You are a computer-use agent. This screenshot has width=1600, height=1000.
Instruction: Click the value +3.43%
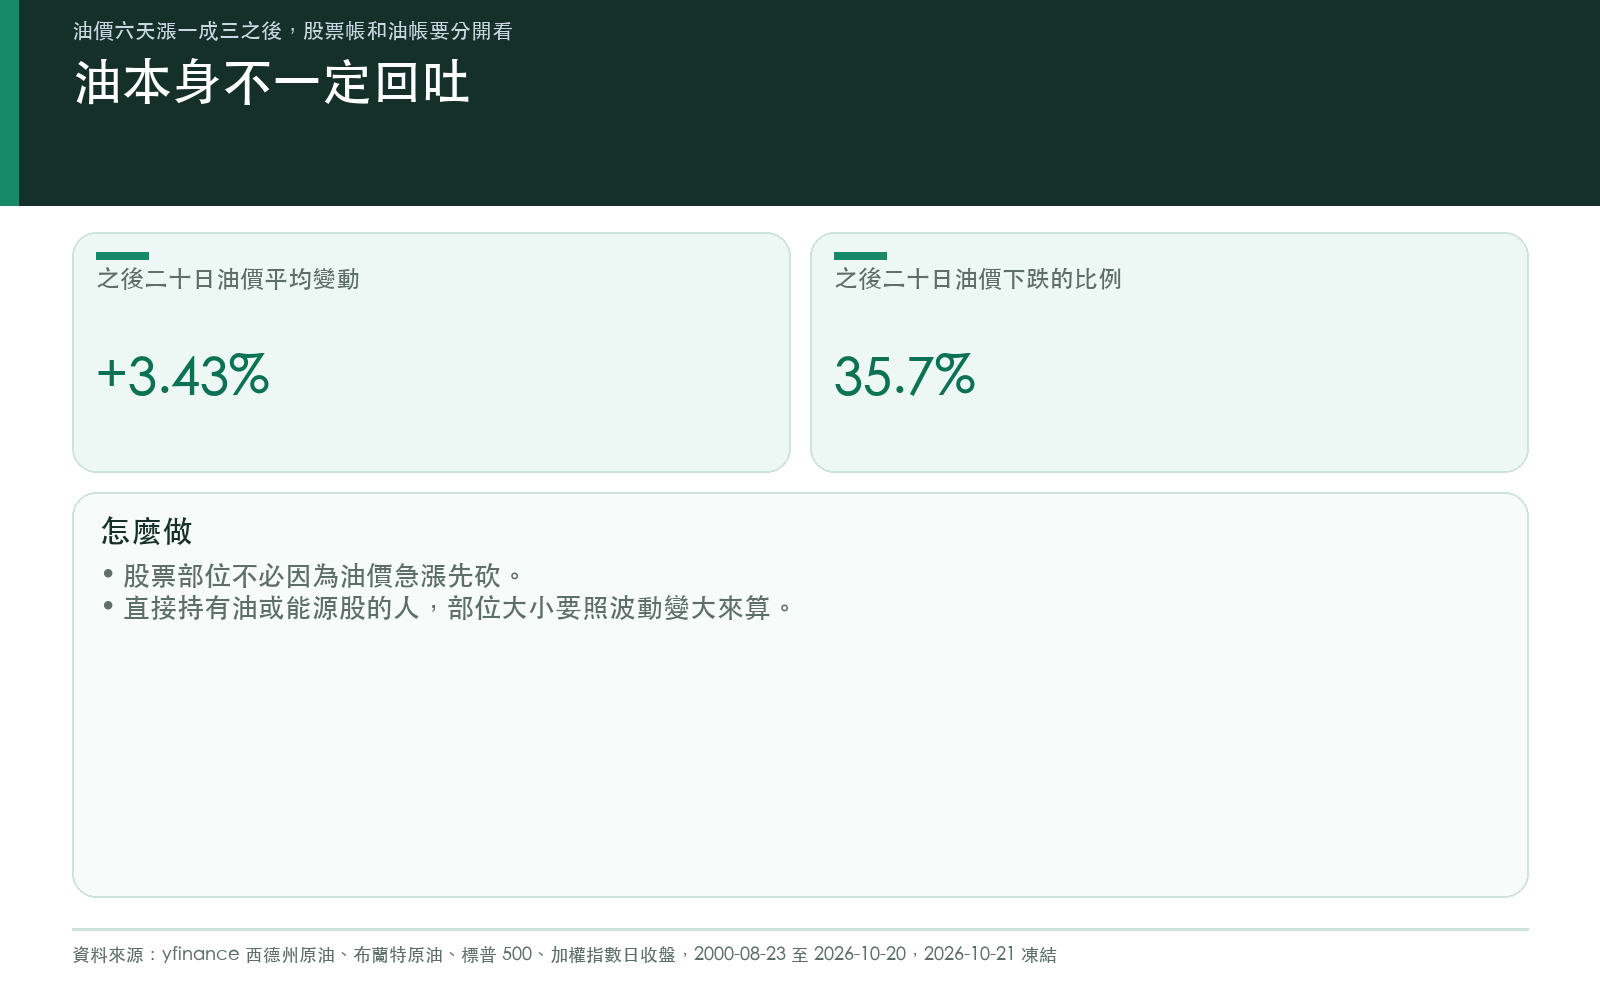(x=183, y=376)
